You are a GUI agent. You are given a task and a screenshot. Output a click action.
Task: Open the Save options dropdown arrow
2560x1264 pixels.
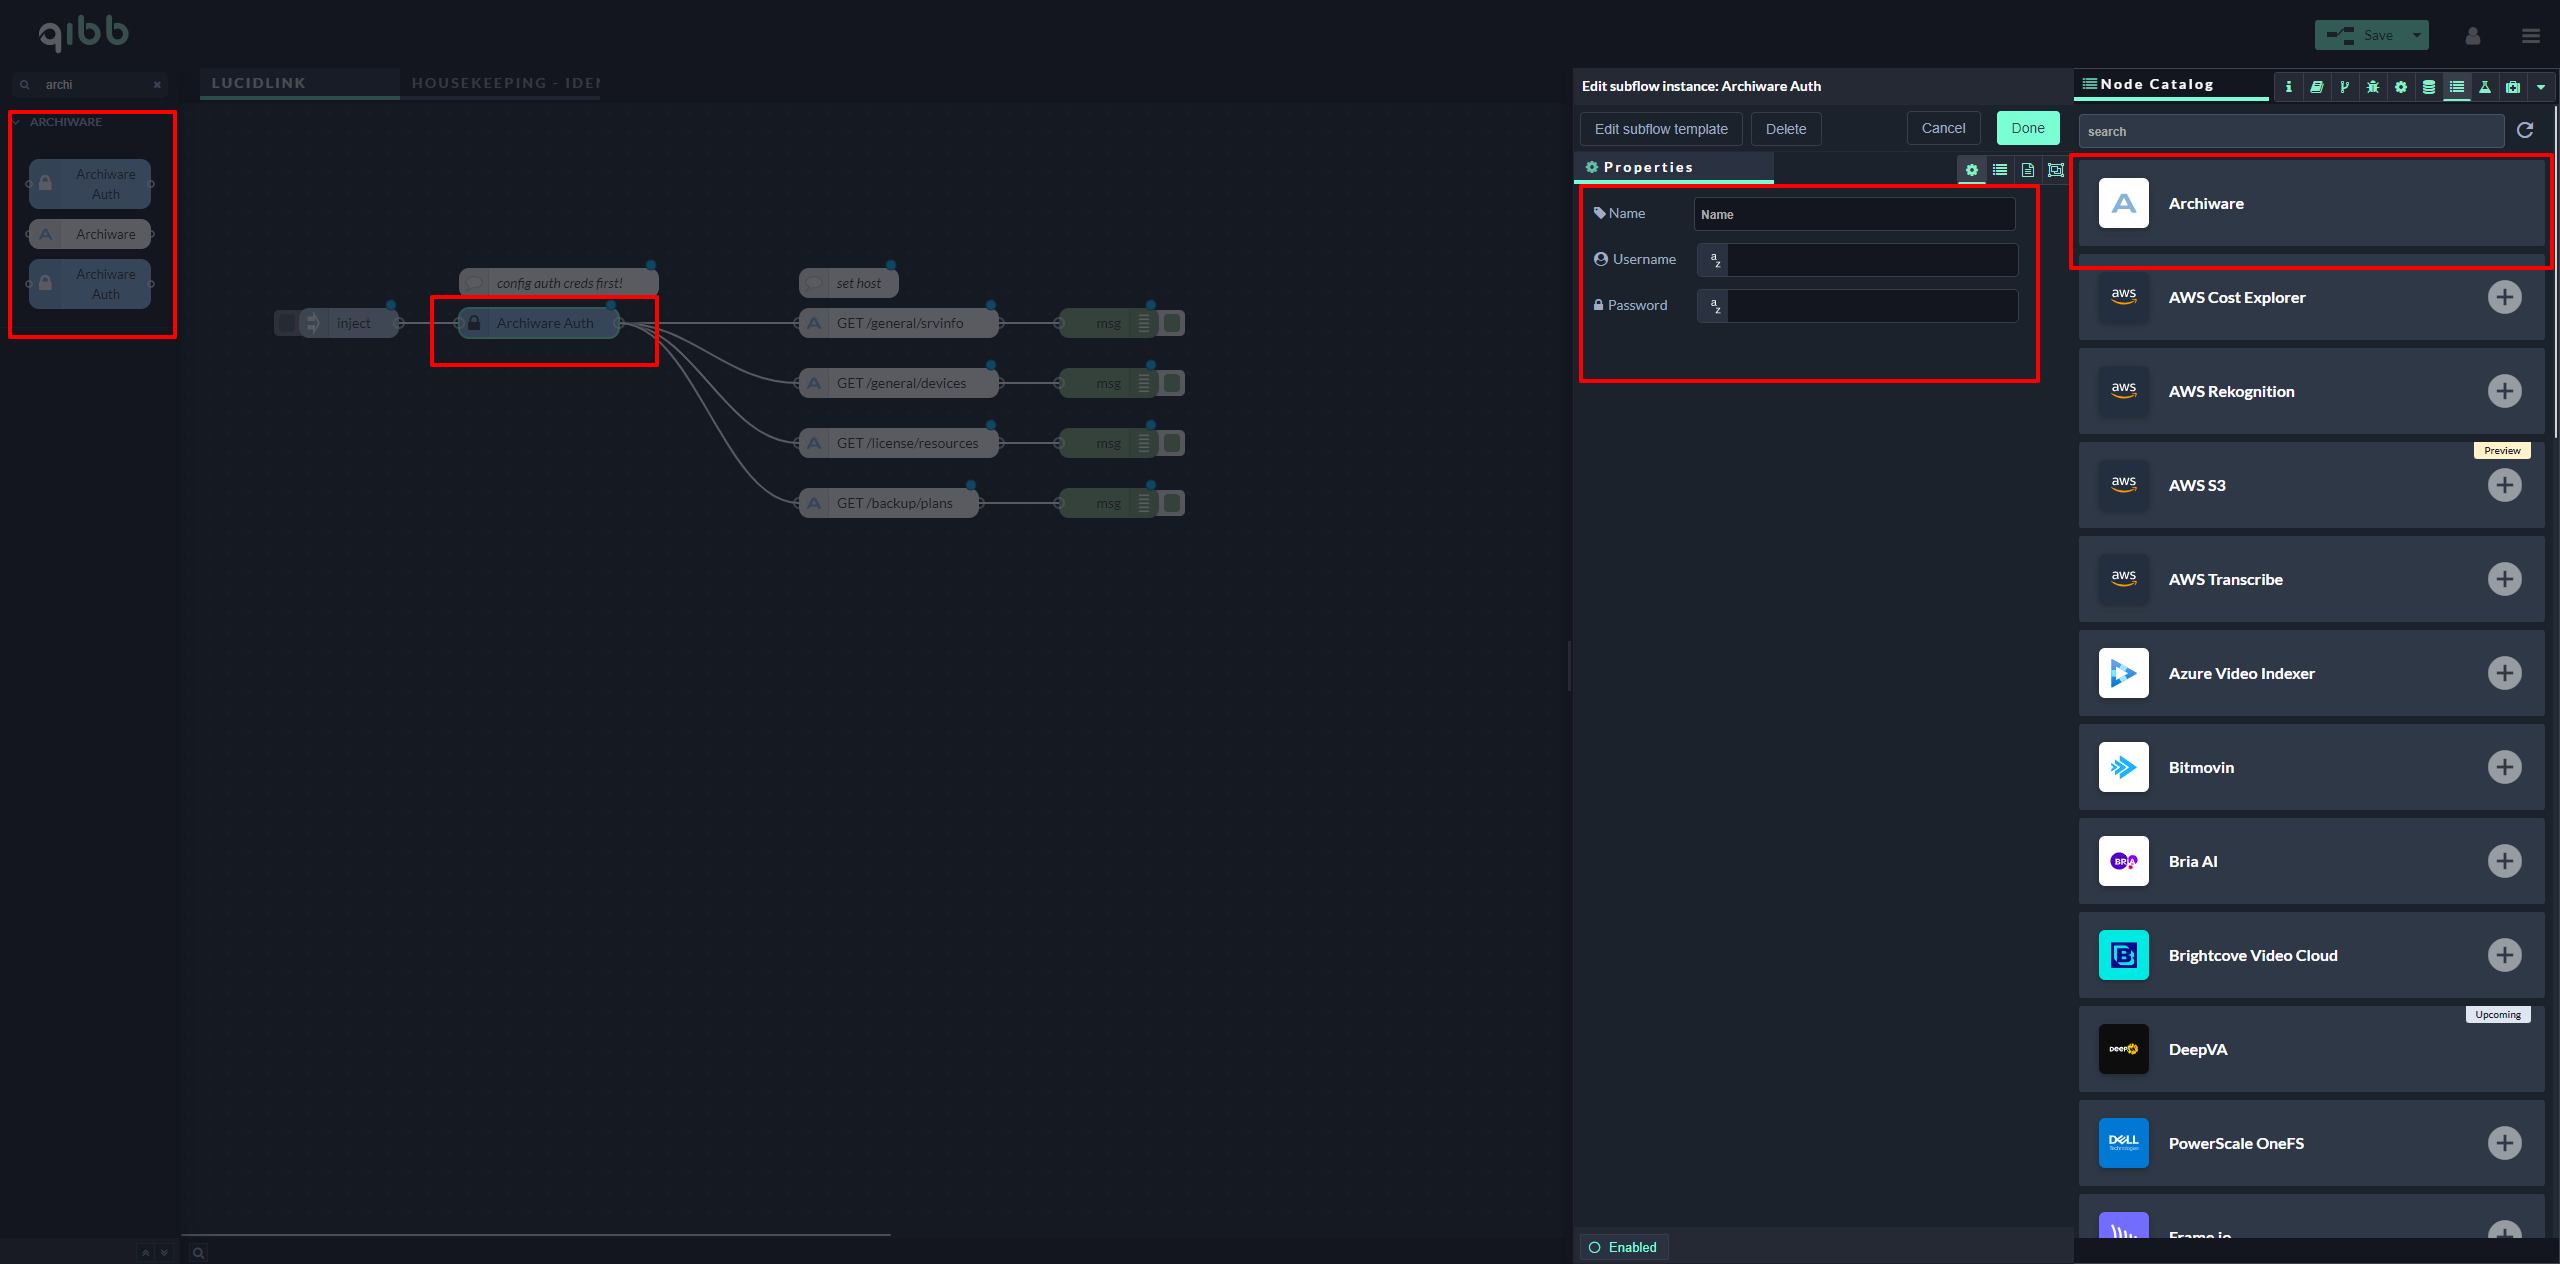tap(2417, 35)
